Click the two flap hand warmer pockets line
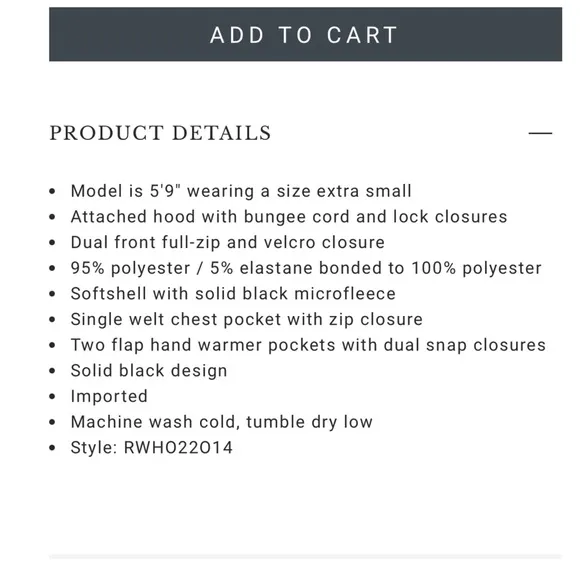Image resolution: width=580 pixels, height=580 pixels. point(308,345)
